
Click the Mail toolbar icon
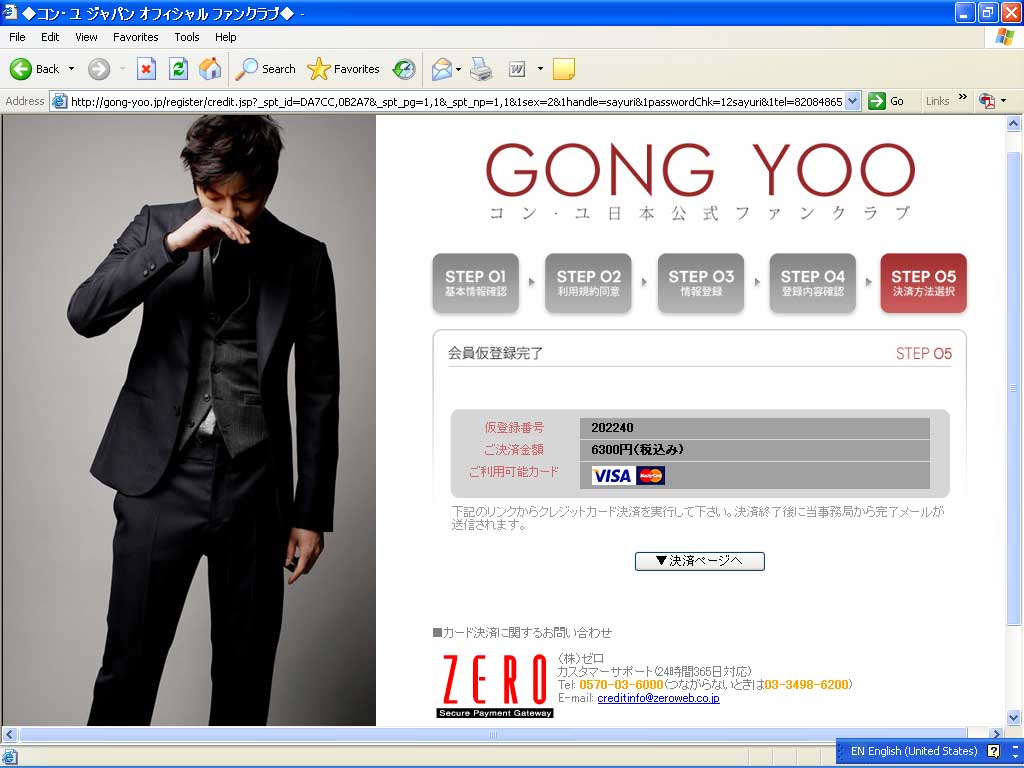(x=442, y=69)
